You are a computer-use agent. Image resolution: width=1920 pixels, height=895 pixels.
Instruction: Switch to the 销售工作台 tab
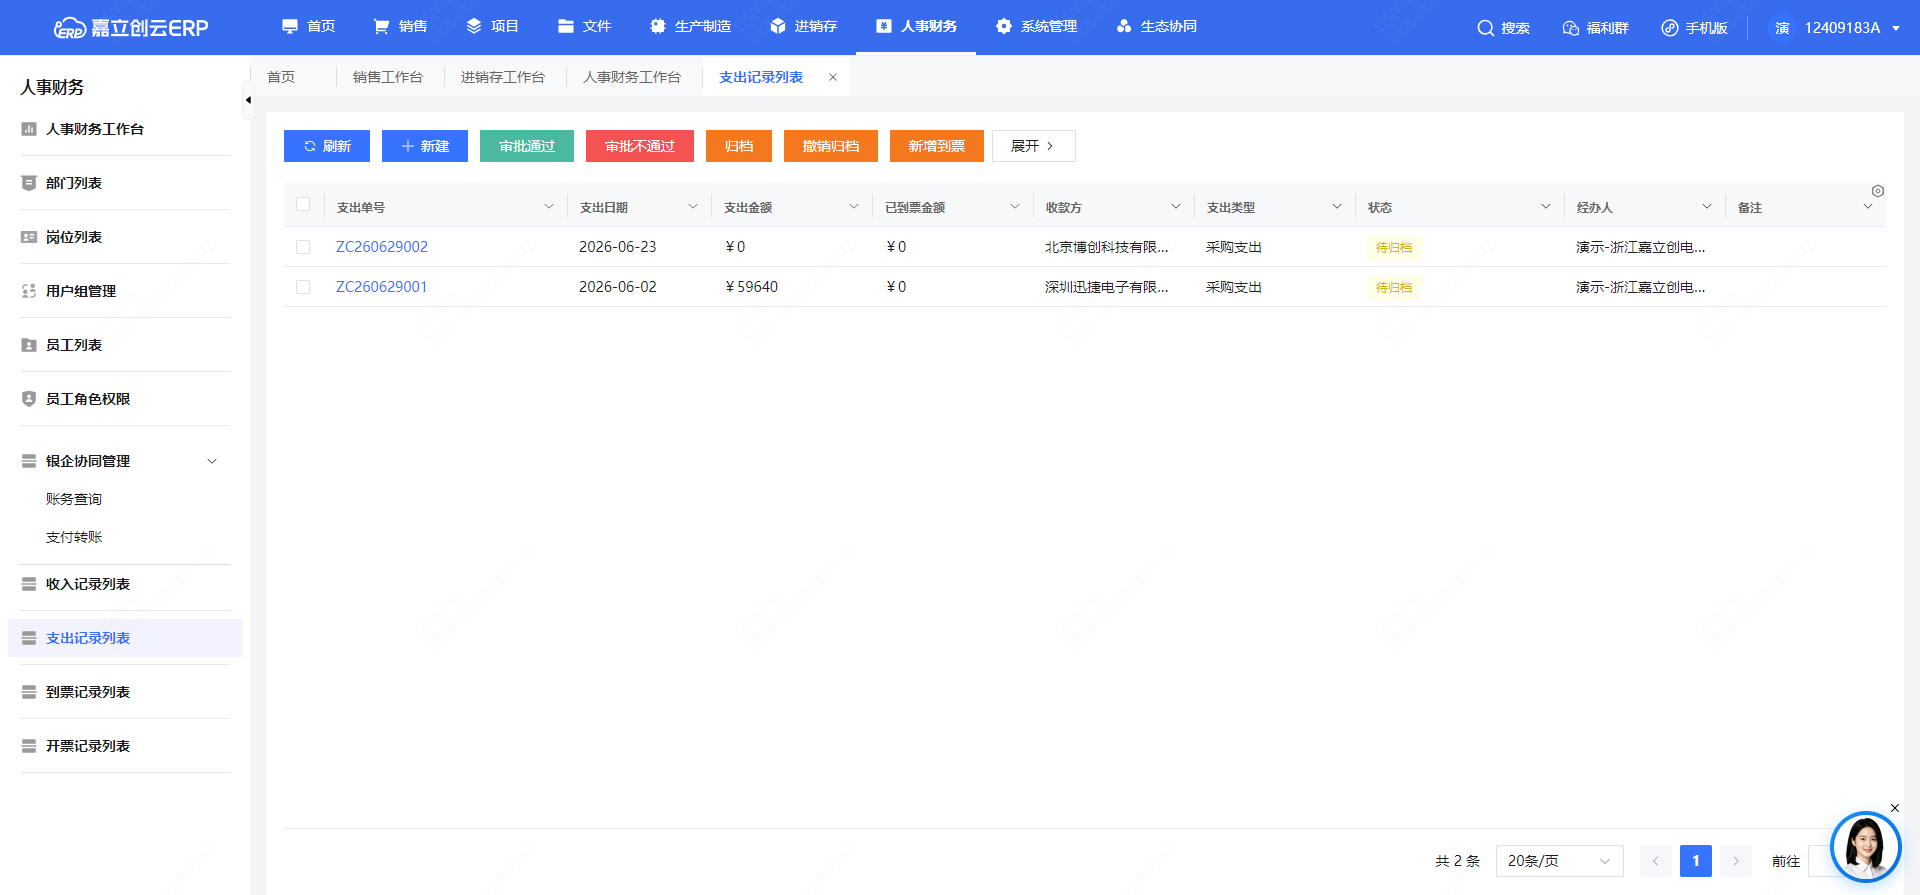387,77
